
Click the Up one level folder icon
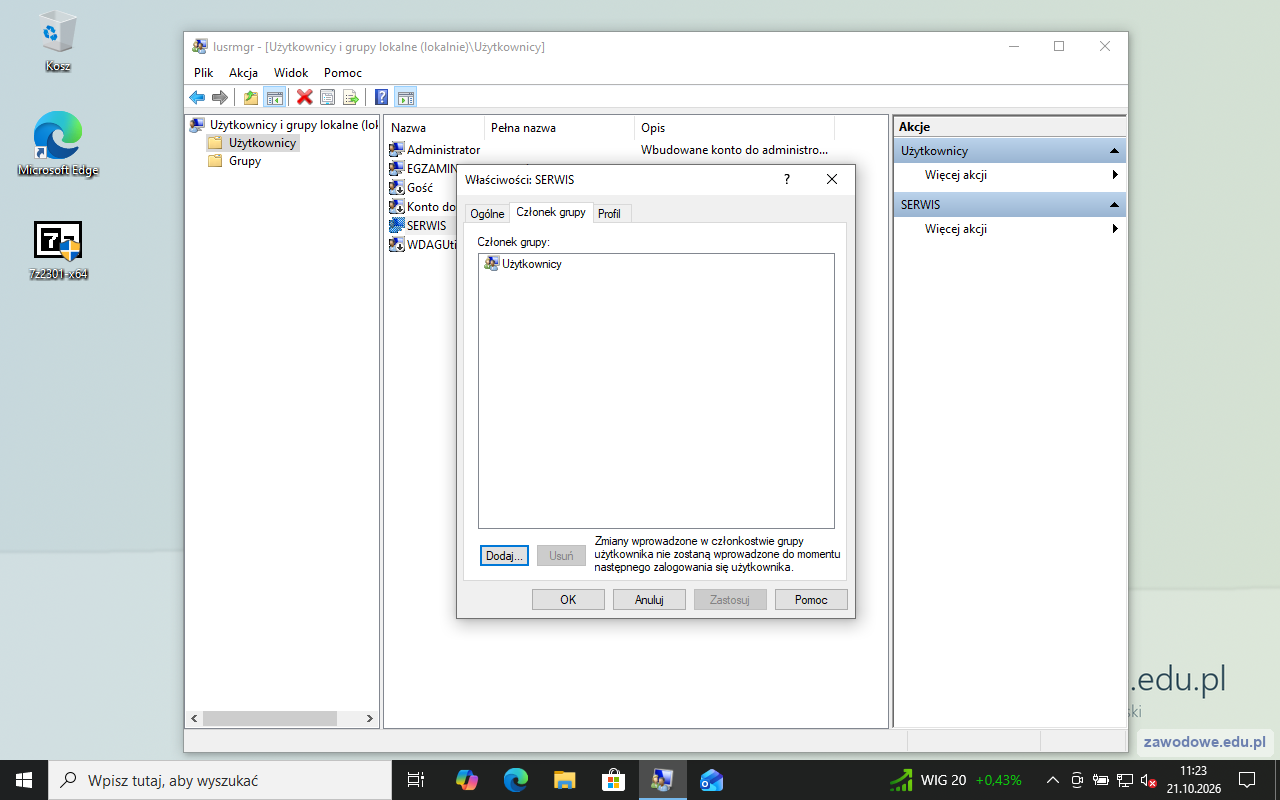[251, 97]
